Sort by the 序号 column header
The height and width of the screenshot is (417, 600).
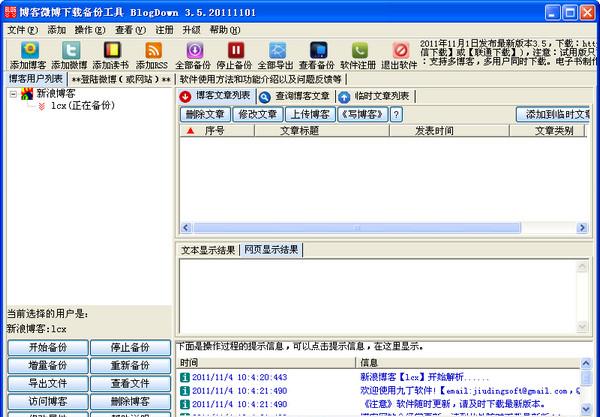[217, 131]
